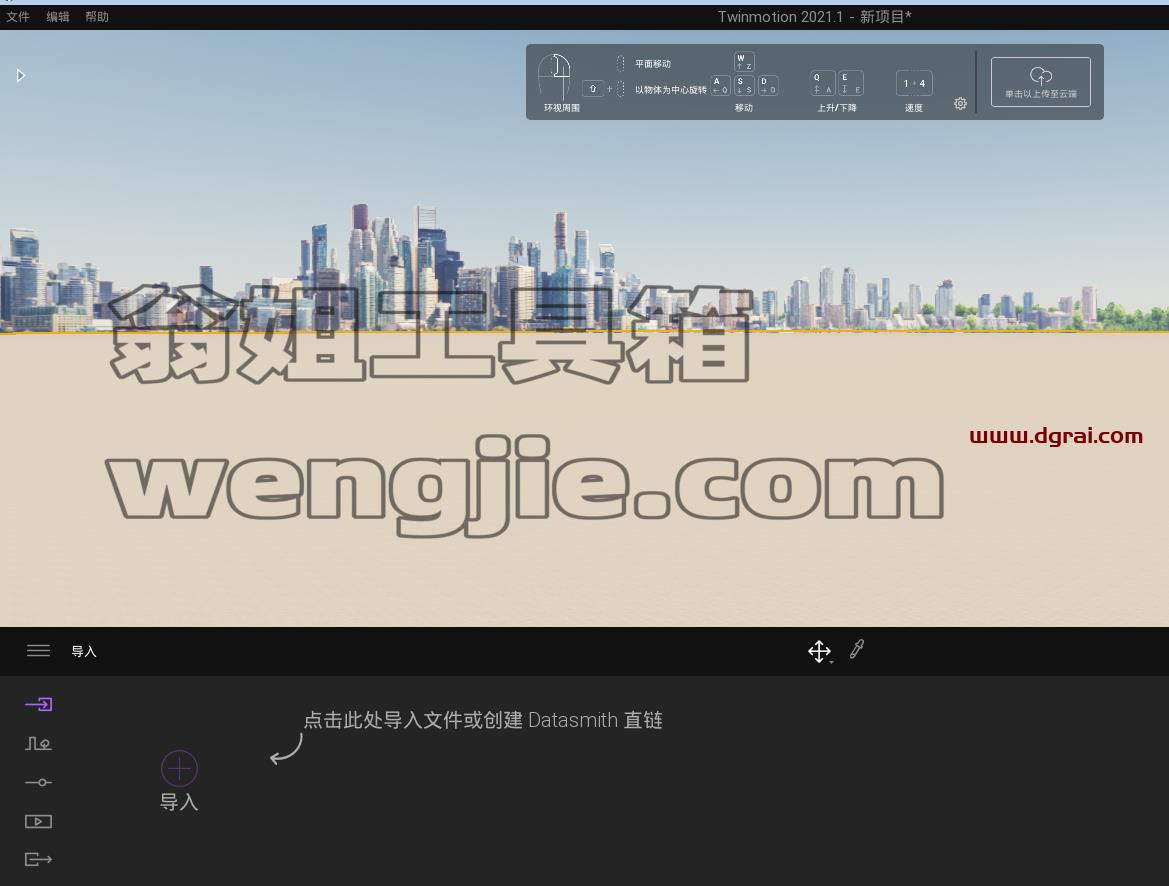
Task: Open the 帮助 menu
Action: 97,16
